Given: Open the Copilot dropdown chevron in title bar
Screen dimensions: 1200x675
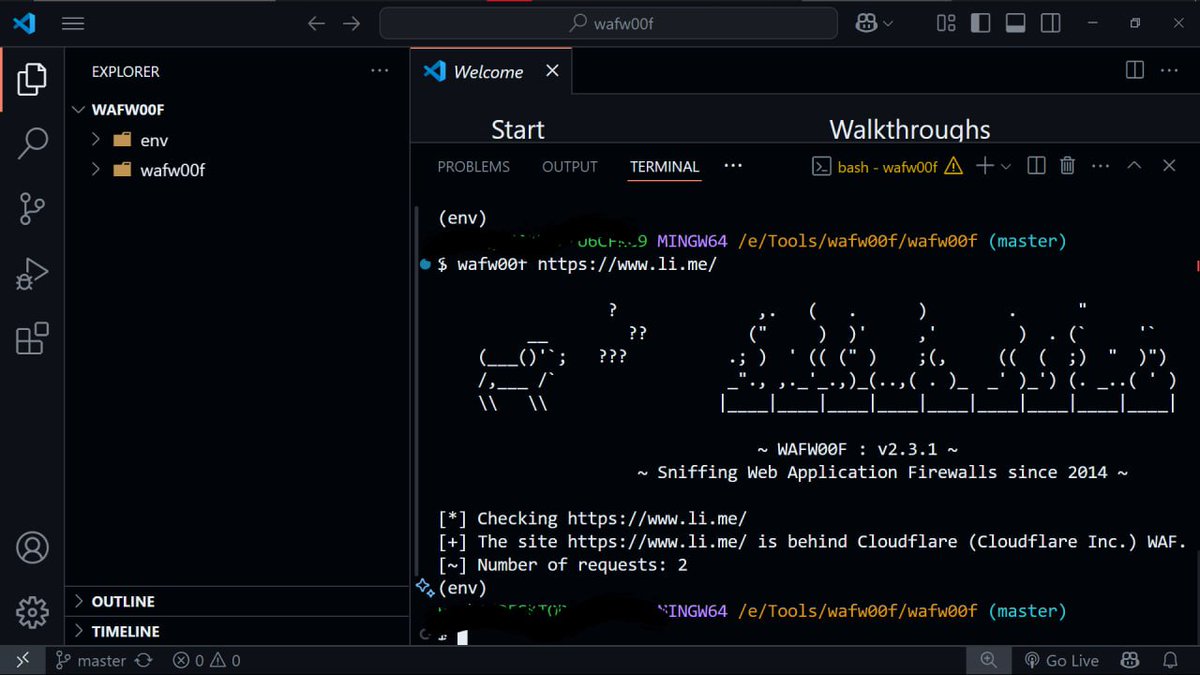Looking at the screenshot, I should (888, 23).
